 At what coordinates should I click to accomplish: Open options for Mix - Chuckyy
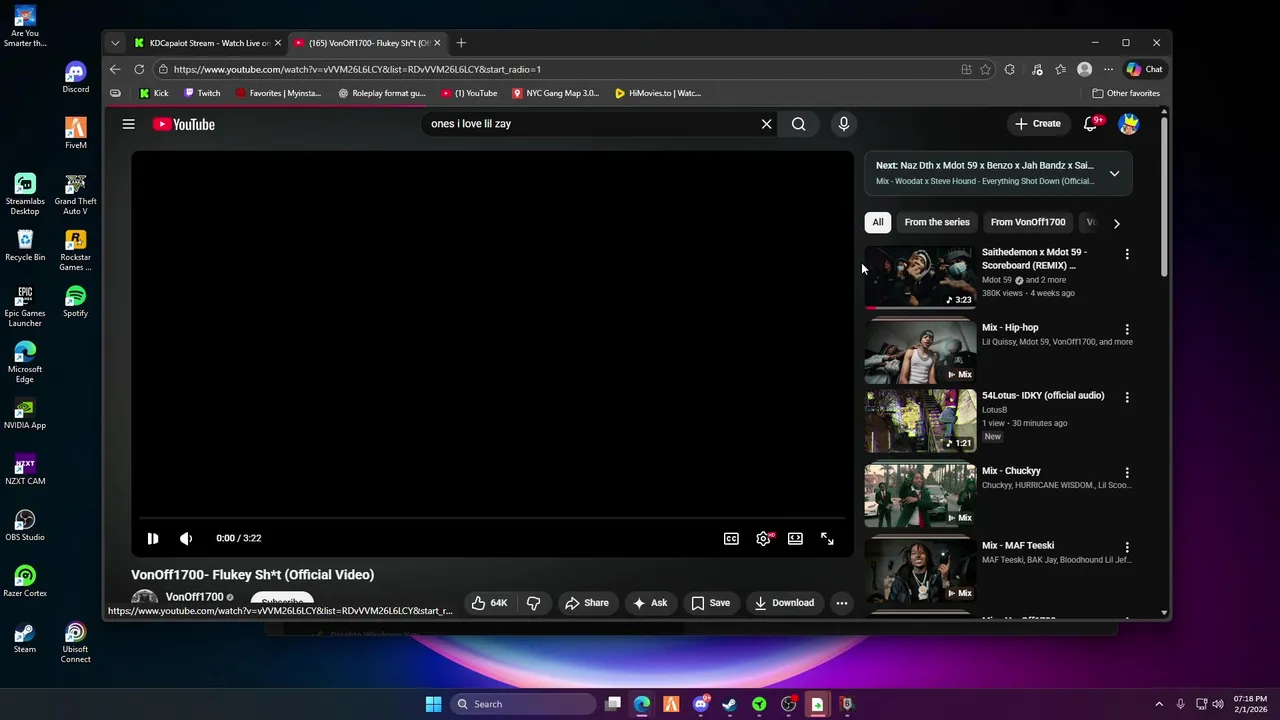pos(1127,472)
